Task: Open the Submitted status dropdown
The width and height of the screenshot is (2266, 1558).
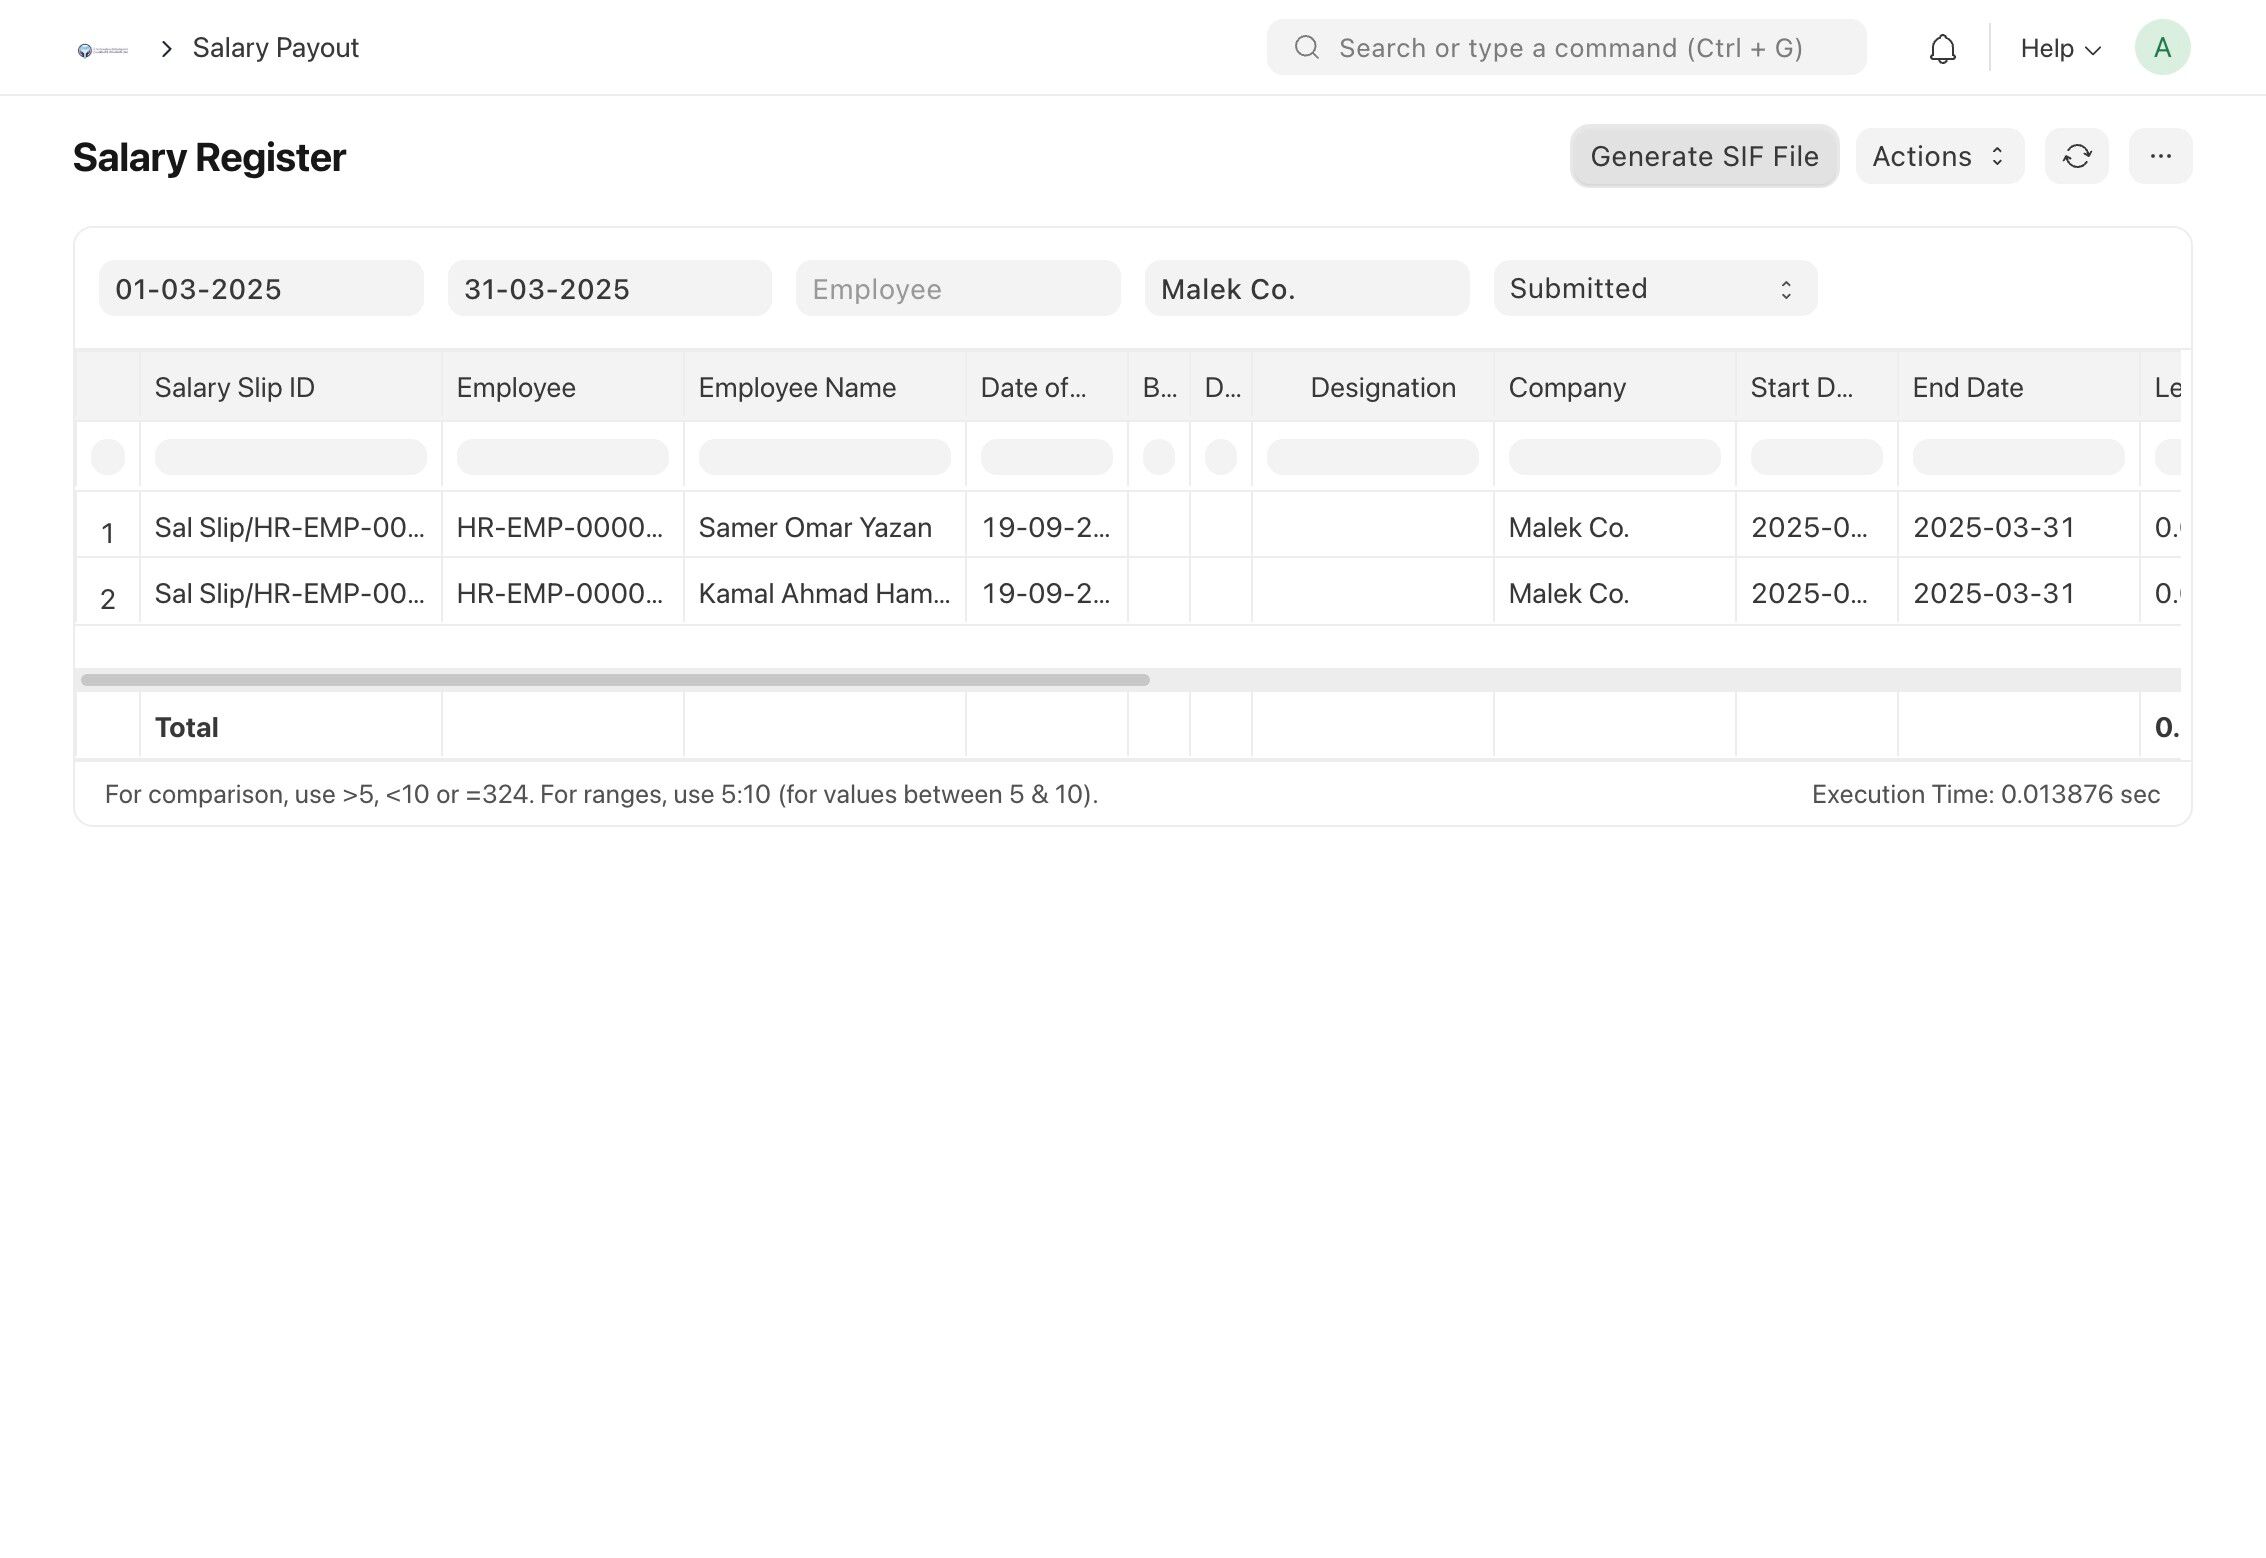Action: point(1654,289)
